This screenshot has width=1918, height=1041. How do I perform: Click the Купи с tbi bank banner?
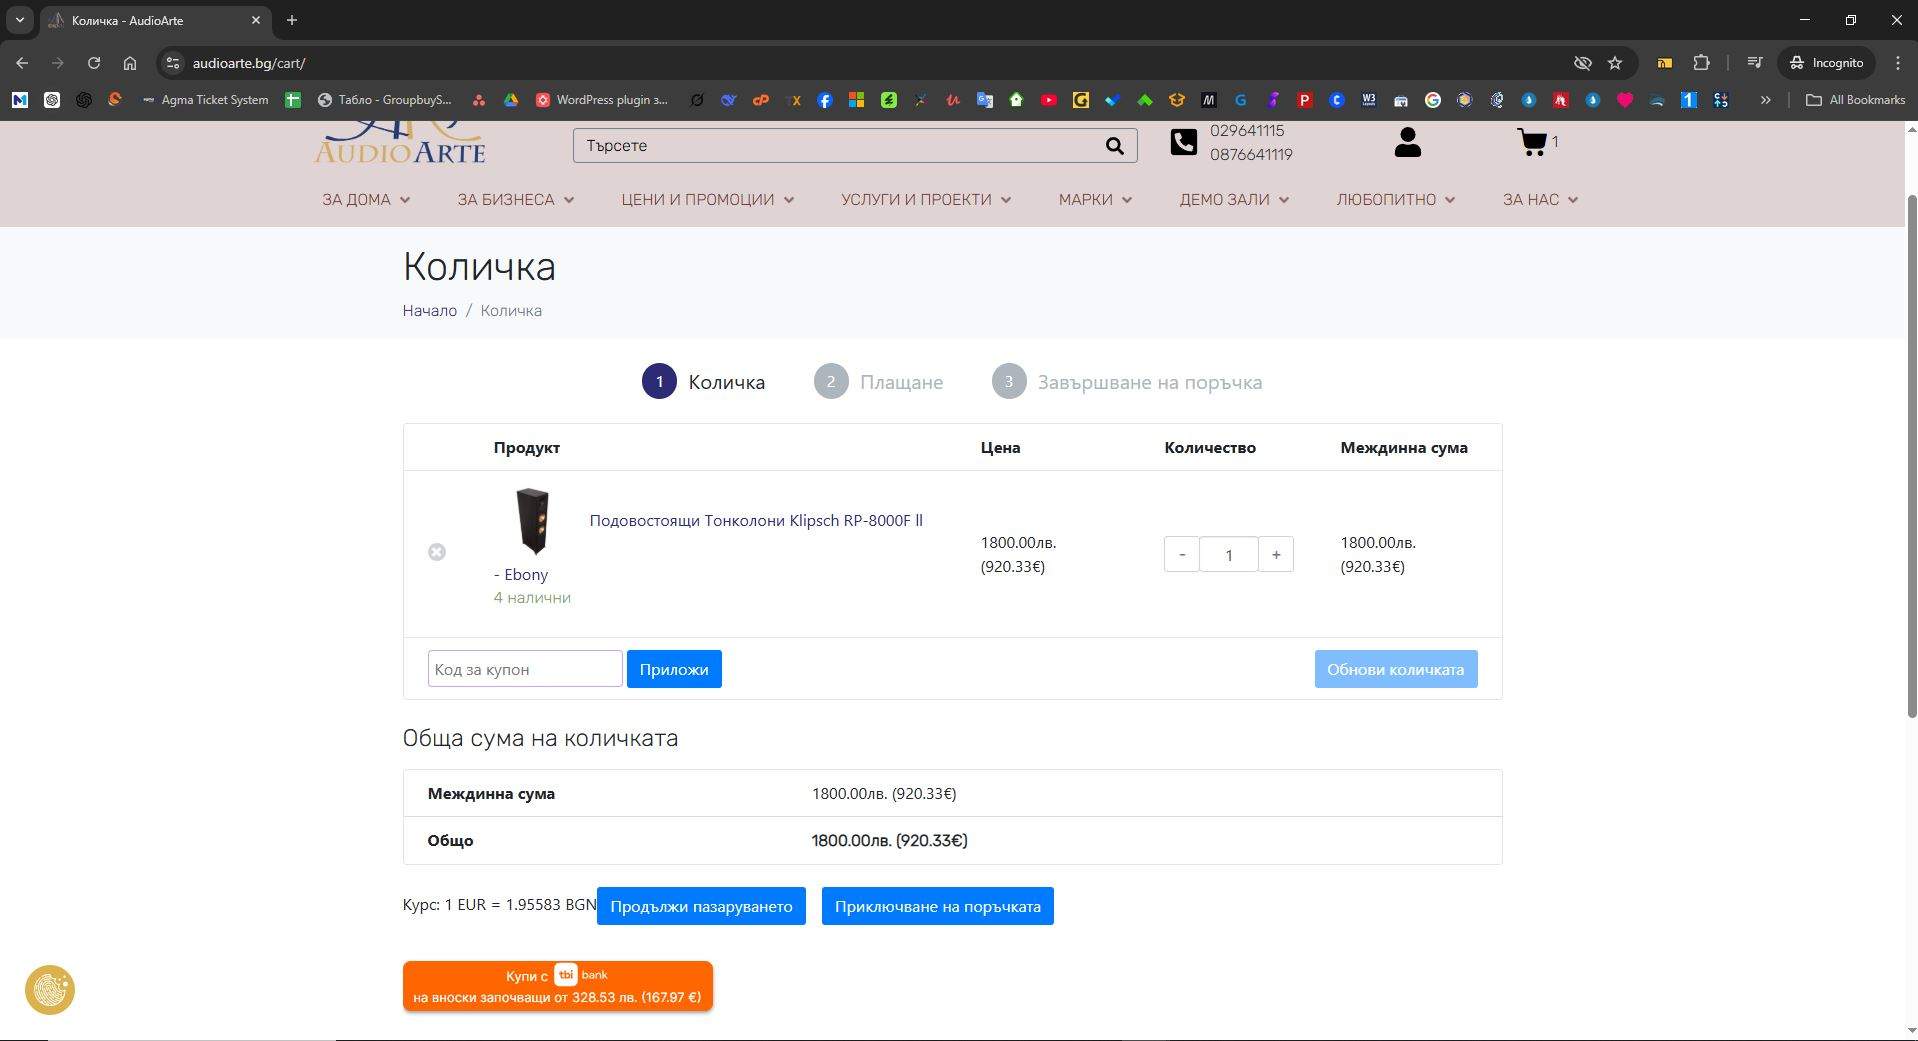coord(557,986)
